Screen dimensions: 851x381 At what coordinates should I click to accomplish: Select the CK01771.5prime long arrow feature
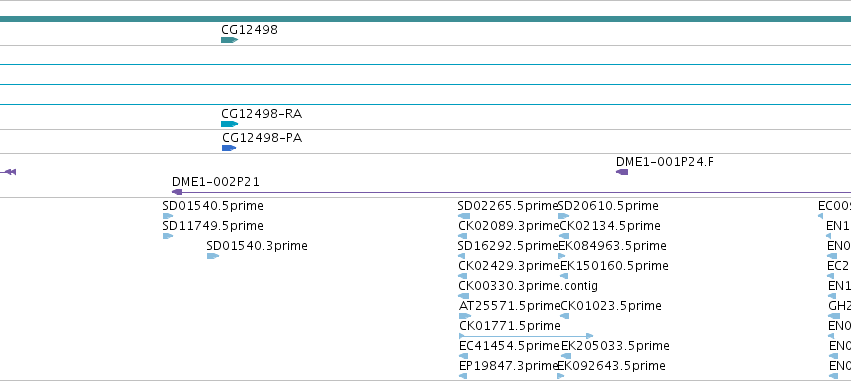tap(526, 336)
